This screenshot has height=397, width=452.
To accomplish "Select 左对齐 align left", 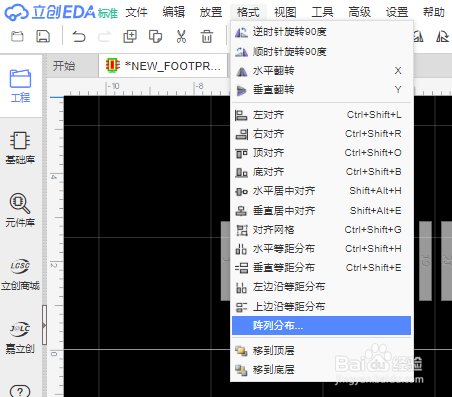I will pos(321,115).
